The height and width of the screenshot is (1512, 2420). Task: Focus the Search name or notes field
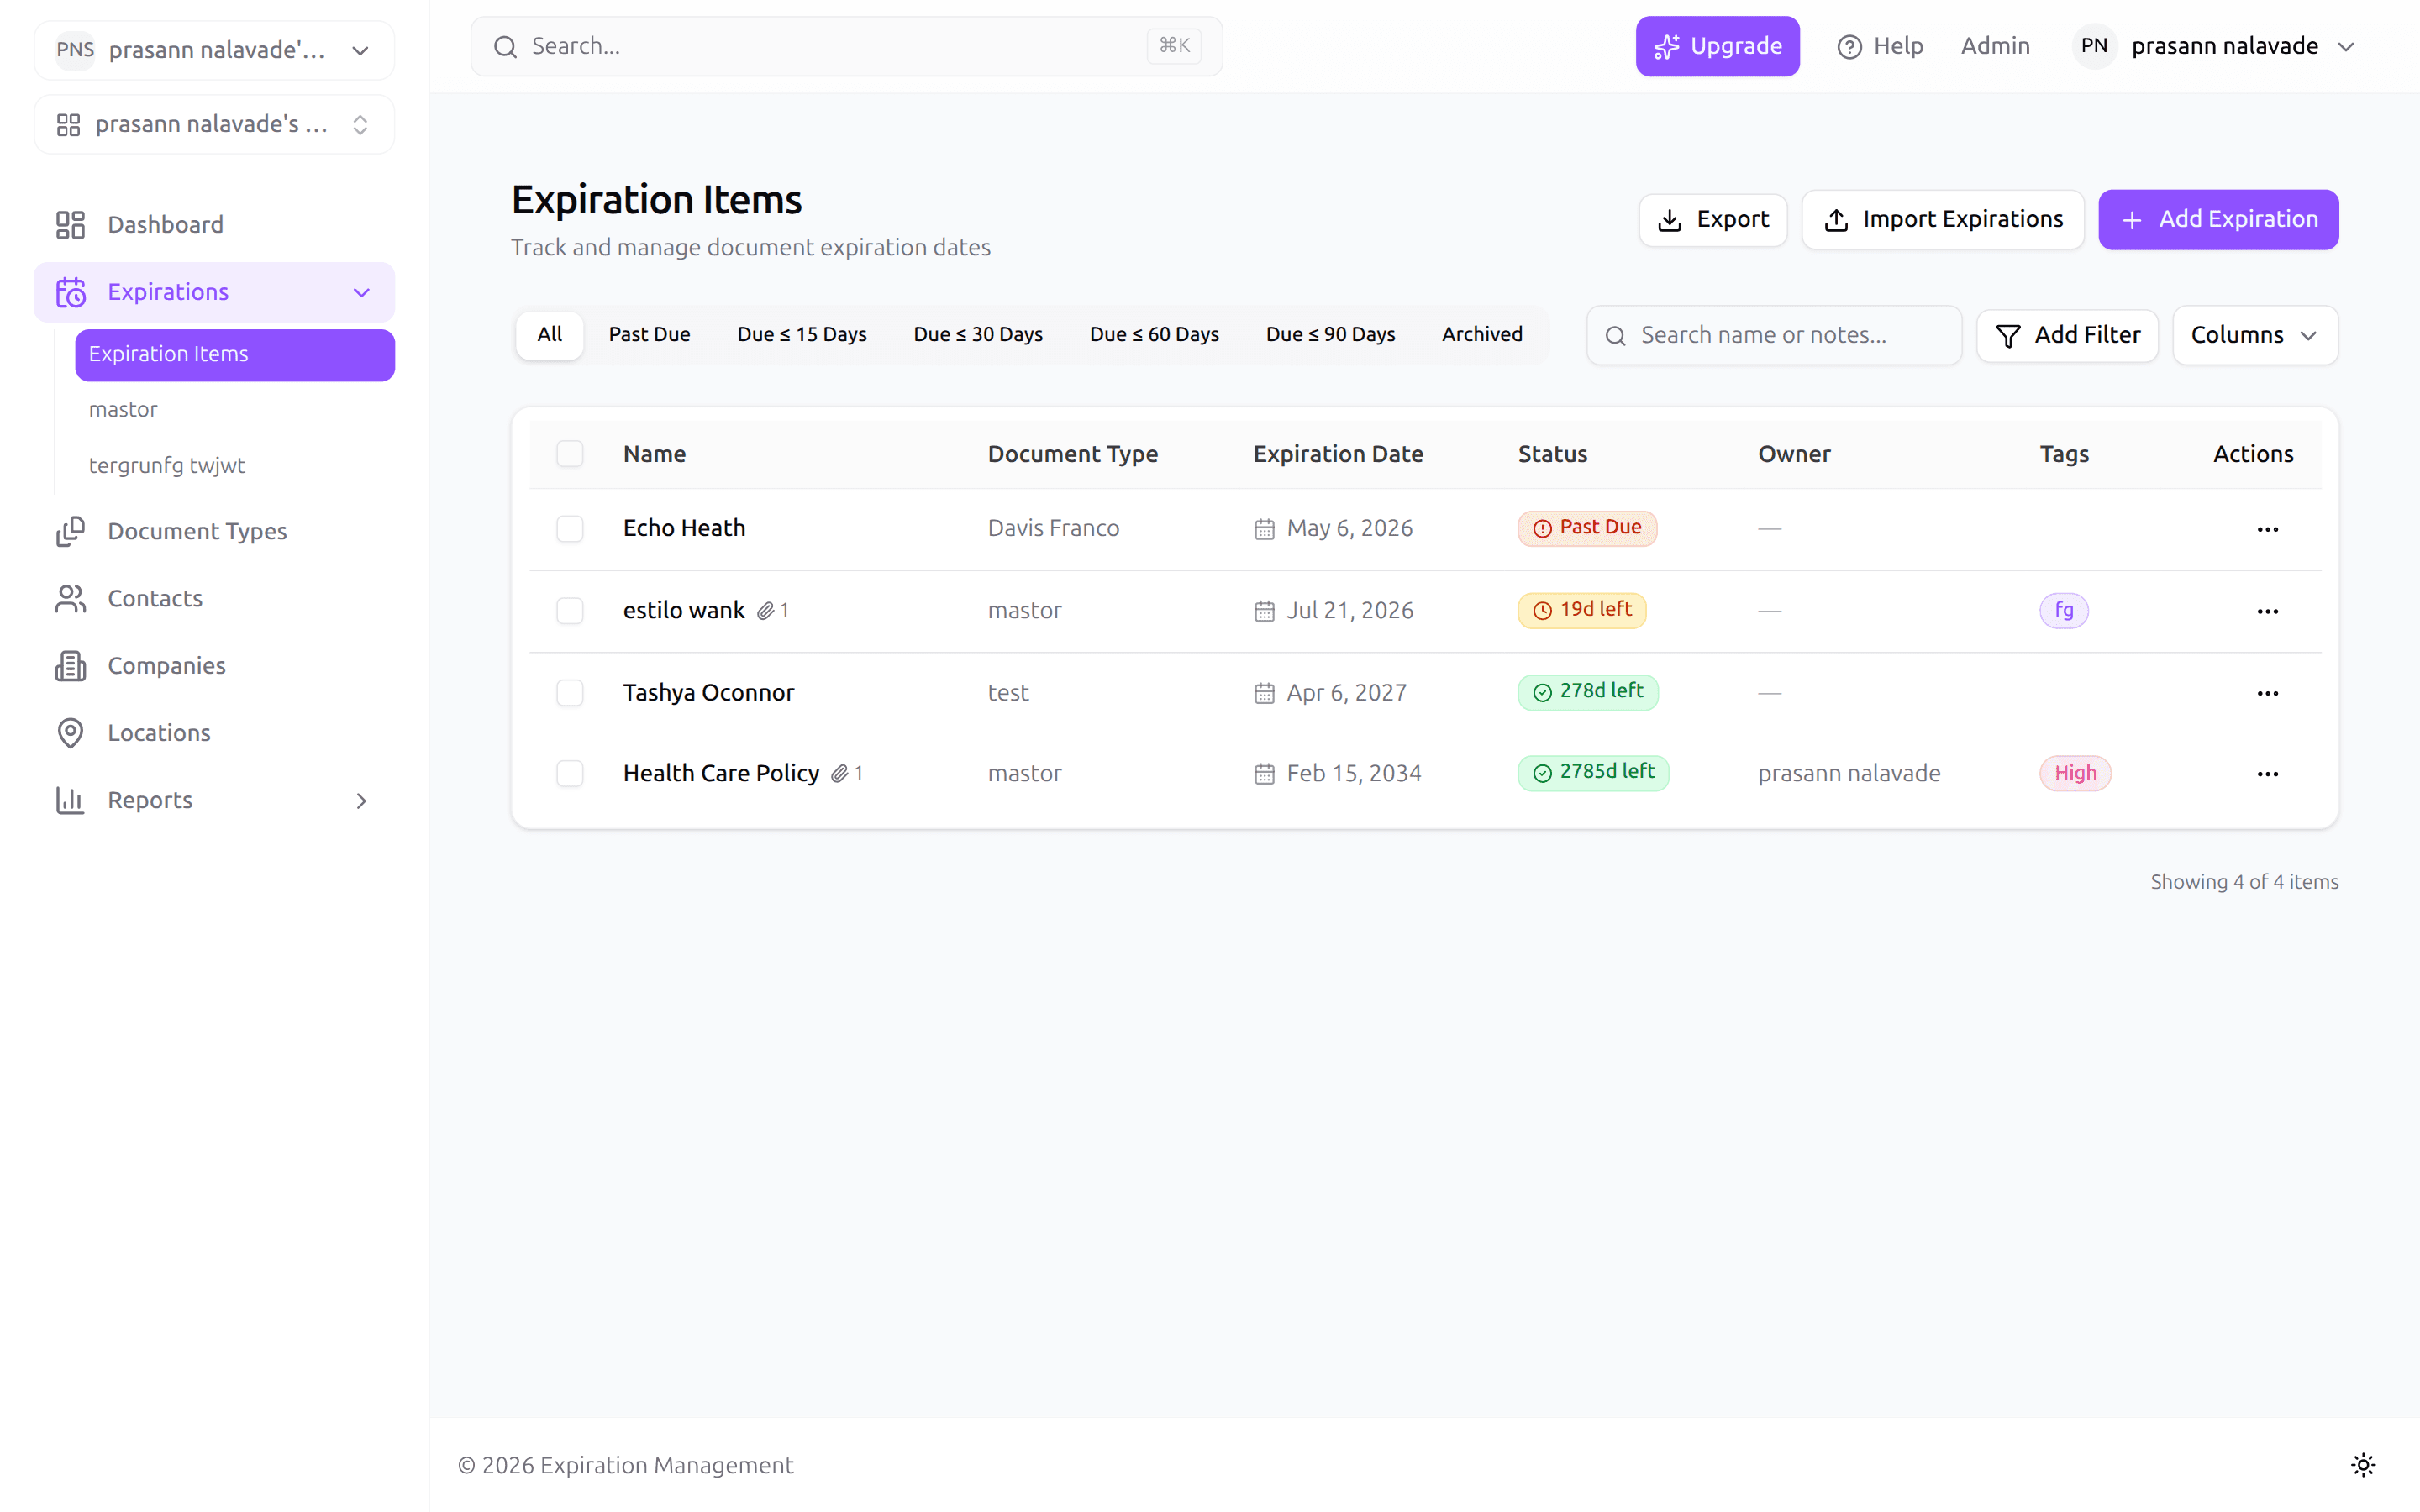(1773, 335)
